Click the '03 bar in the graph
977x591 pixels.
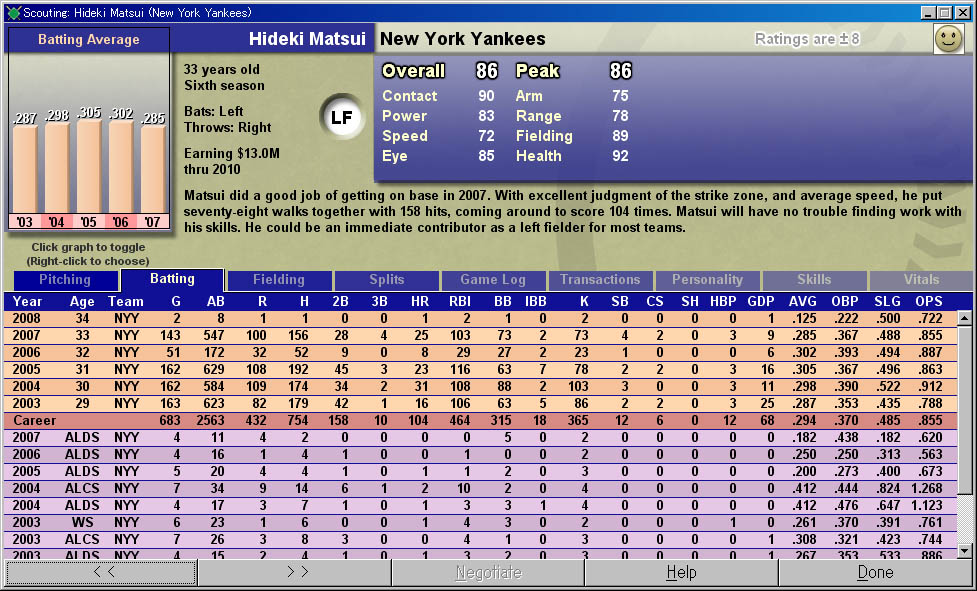(25, 169)
